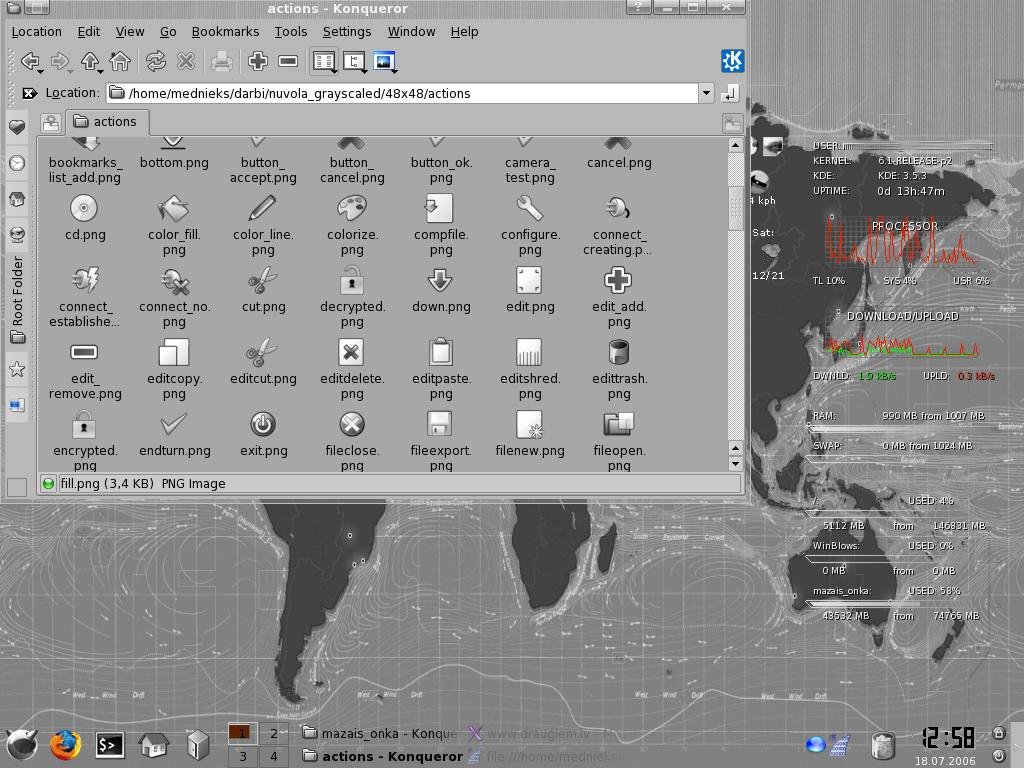Open the Tools menu

pyautogui.click(x=291, y=31)
